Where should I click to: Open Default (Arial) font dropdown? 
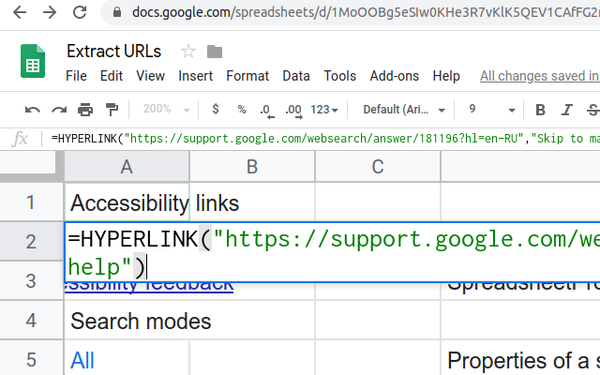click(x=404, y=110)
